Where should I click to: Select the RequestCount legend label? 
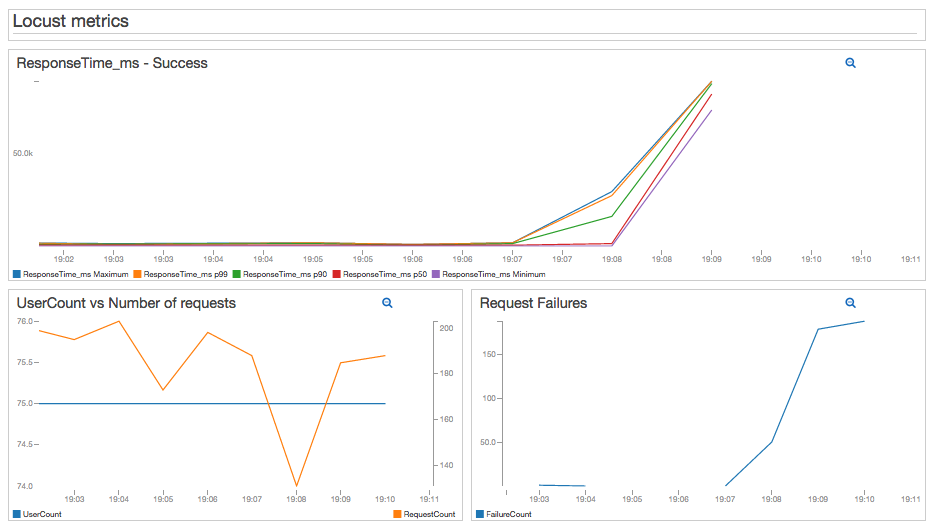click(429, 514)
